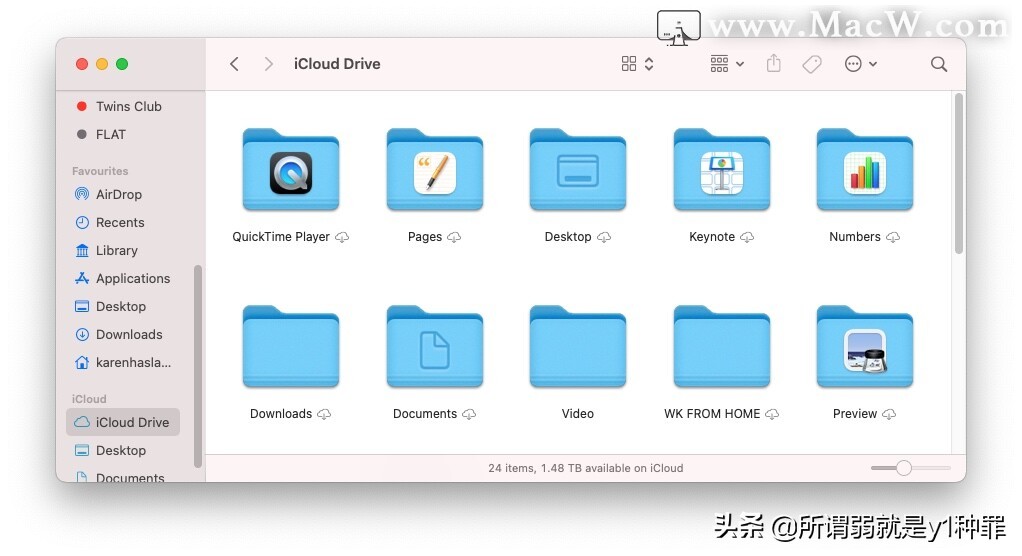Click the '24 items, 1.48 TB available' status text
This screenshot has height=556, width=1022.
point(585,468)
